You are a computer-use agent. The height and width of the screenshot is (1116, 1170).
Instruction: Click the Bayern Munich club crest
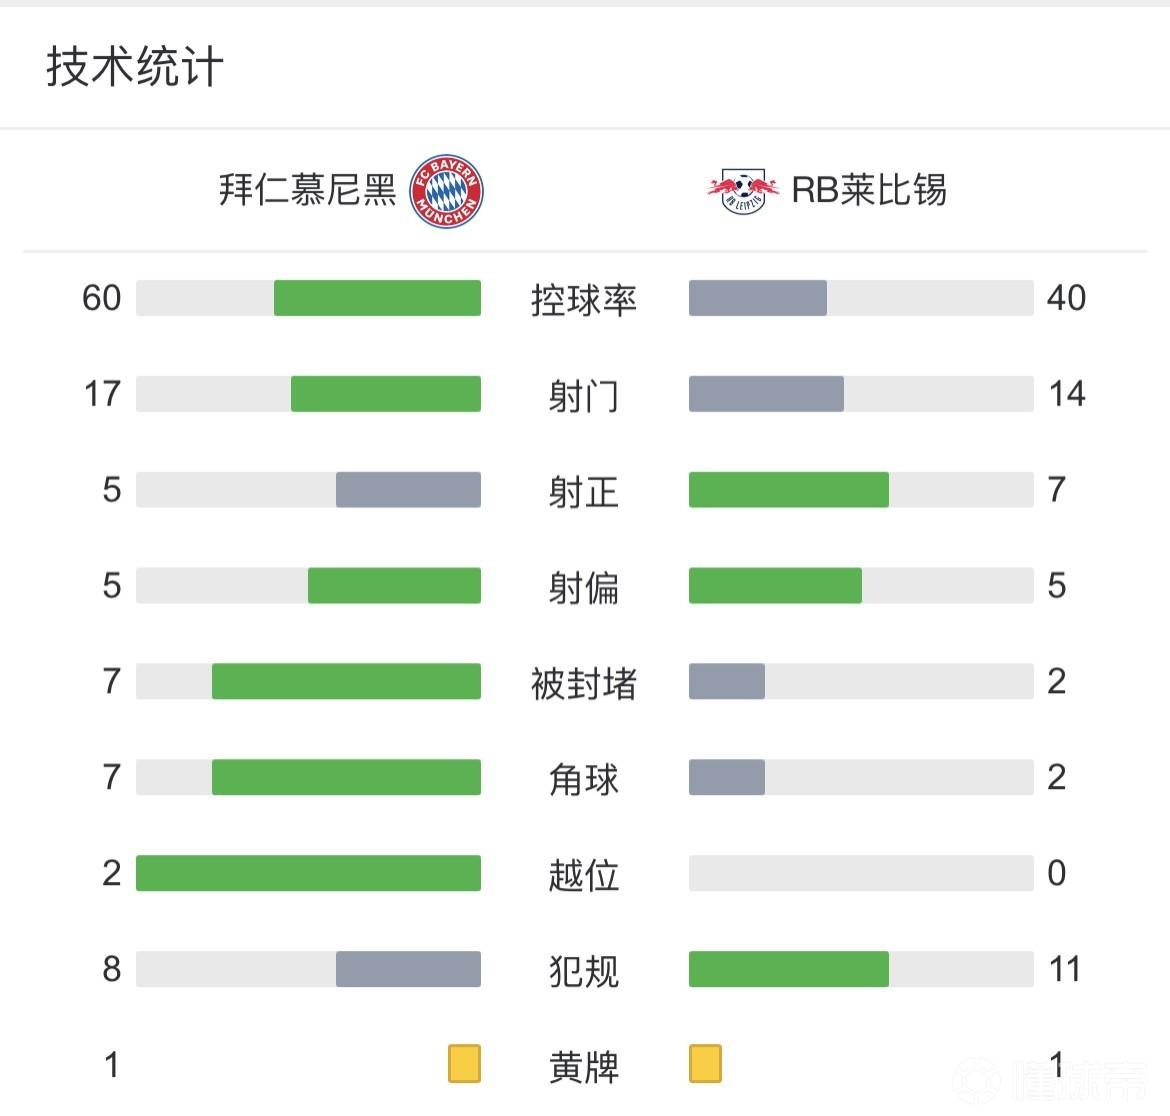447,190
